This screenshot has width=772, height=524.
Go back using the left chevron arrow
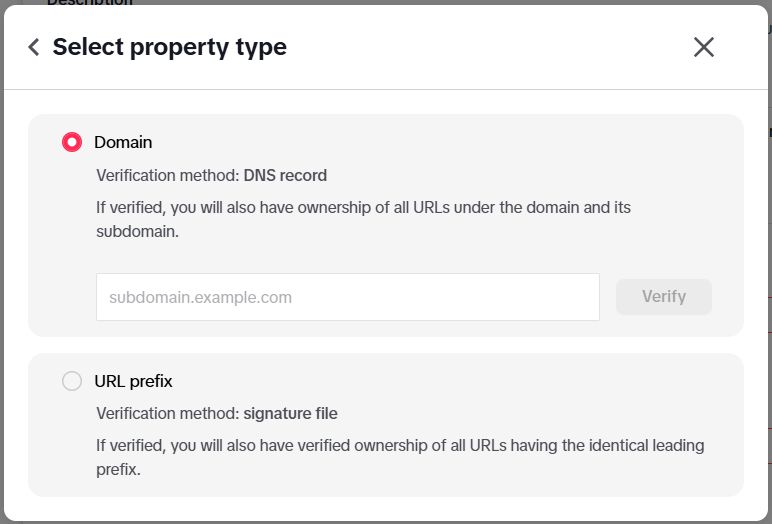(x=34, y=47)
